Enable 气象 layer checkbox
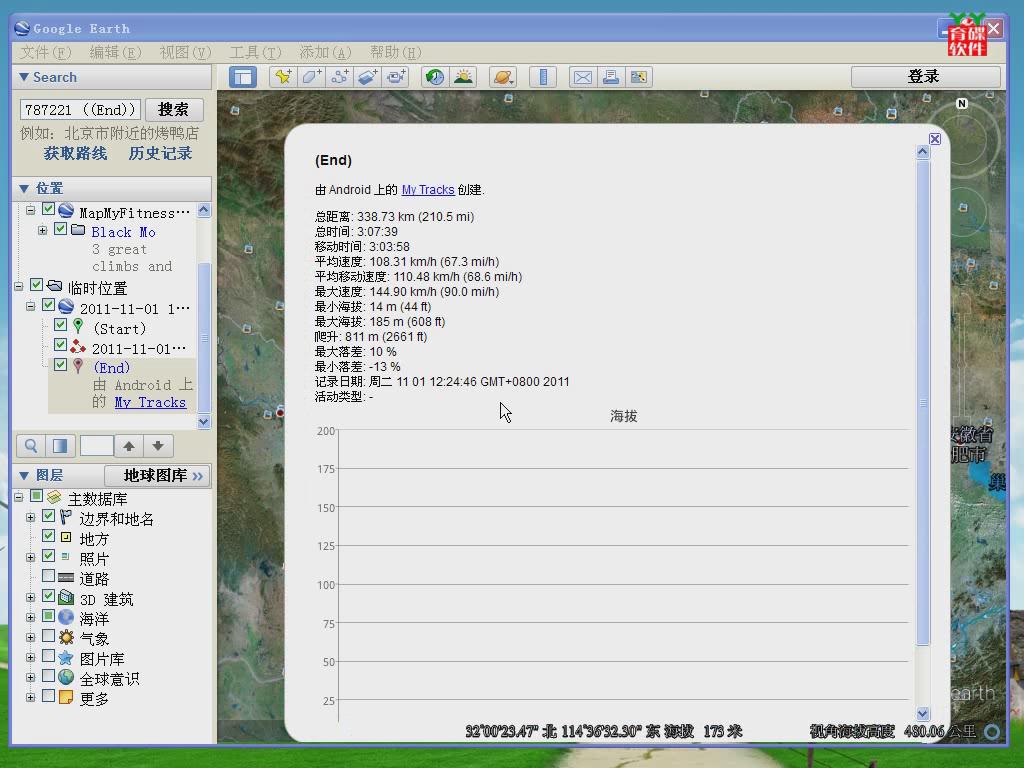Image resolution: width=1024 pixels, height=768 pixels. (x=48, y=635)
